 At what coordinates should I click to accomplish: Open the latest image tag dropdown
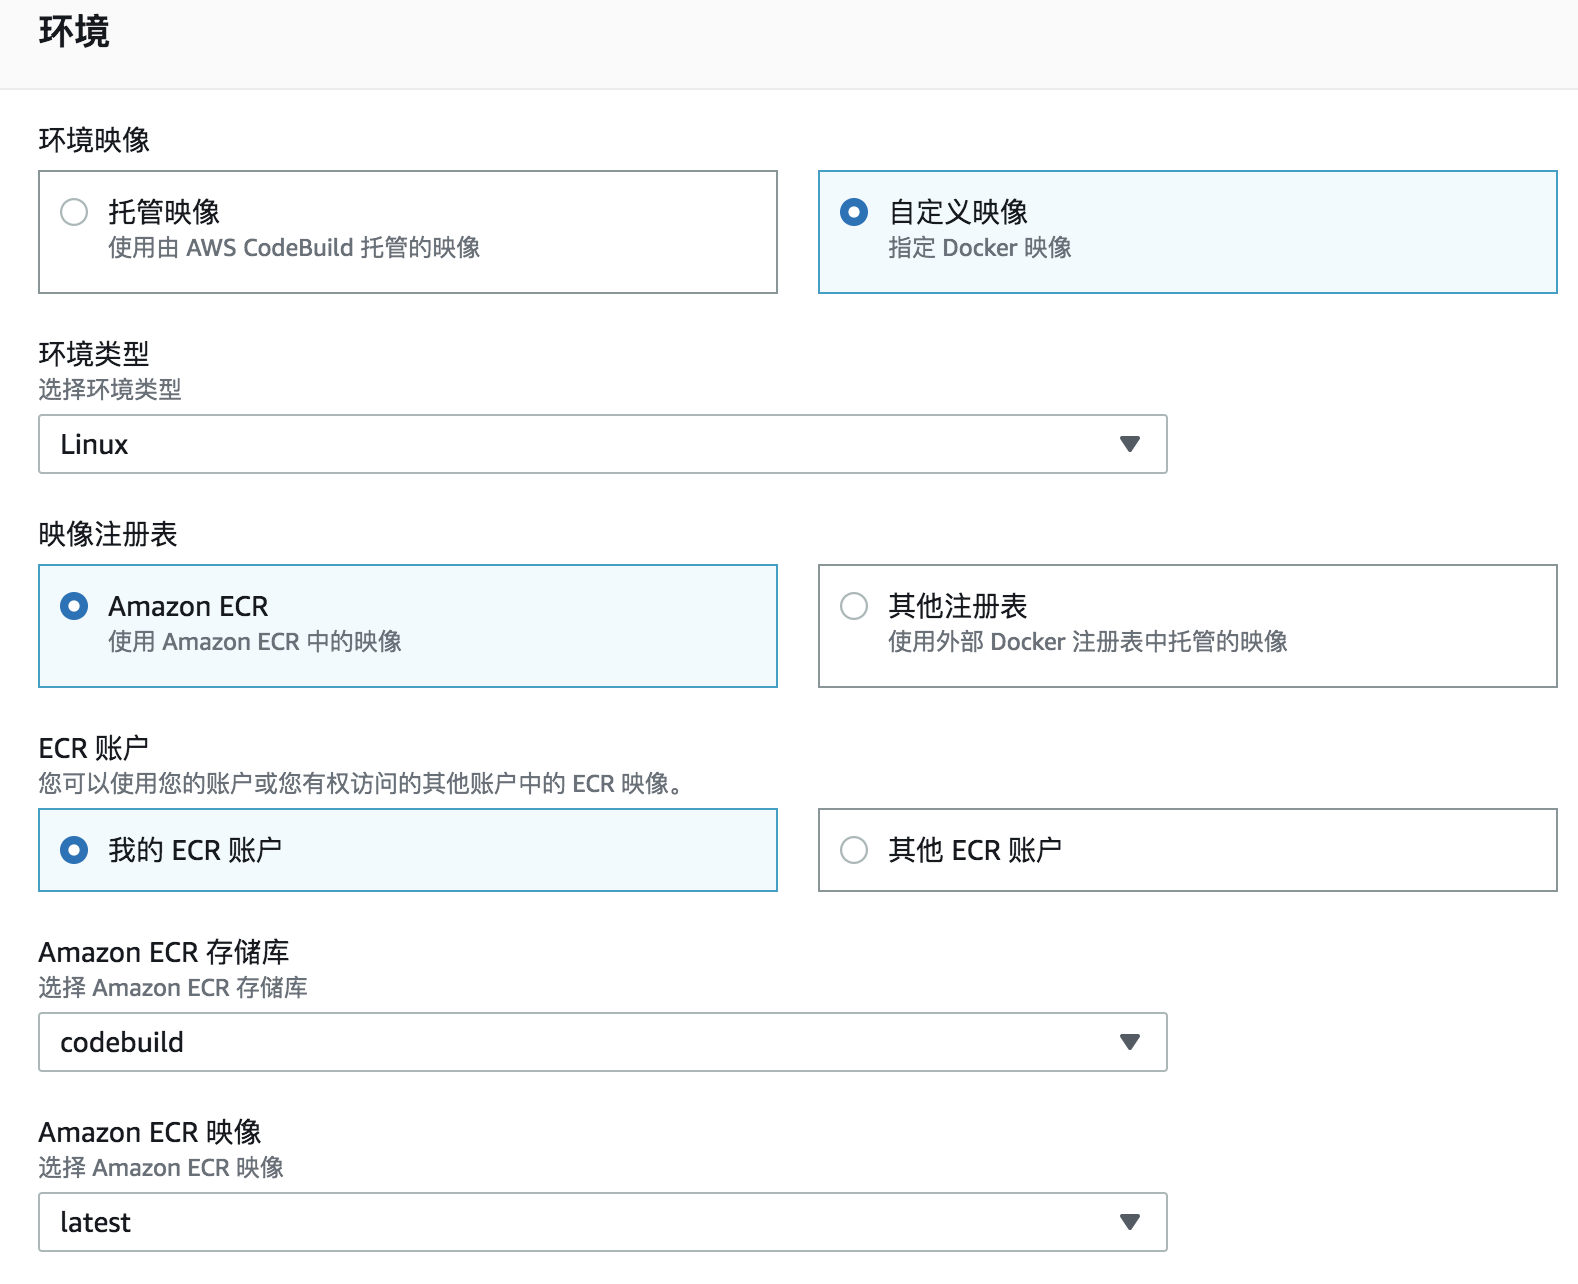point(603,1222)
